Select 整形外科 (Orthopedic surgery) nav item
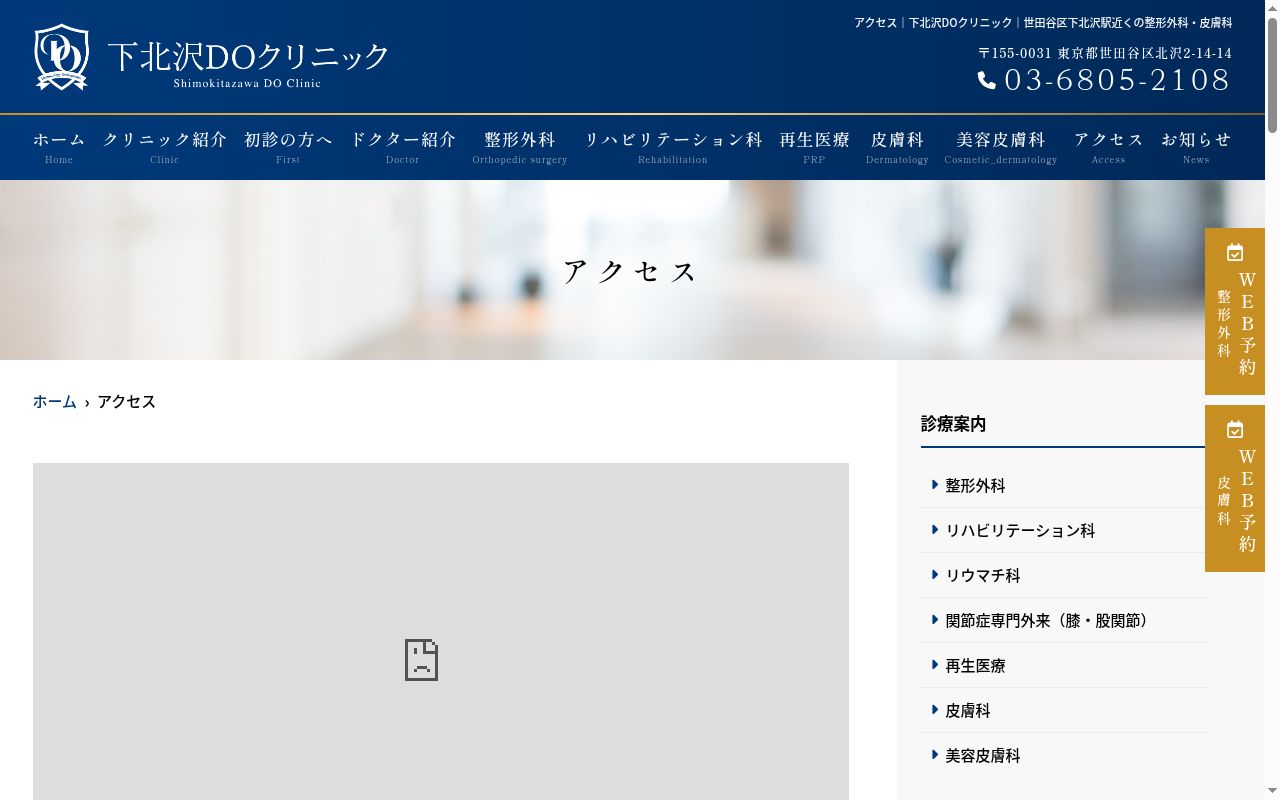This screenshot has height=800, width=1280. [x=520, y=147]
